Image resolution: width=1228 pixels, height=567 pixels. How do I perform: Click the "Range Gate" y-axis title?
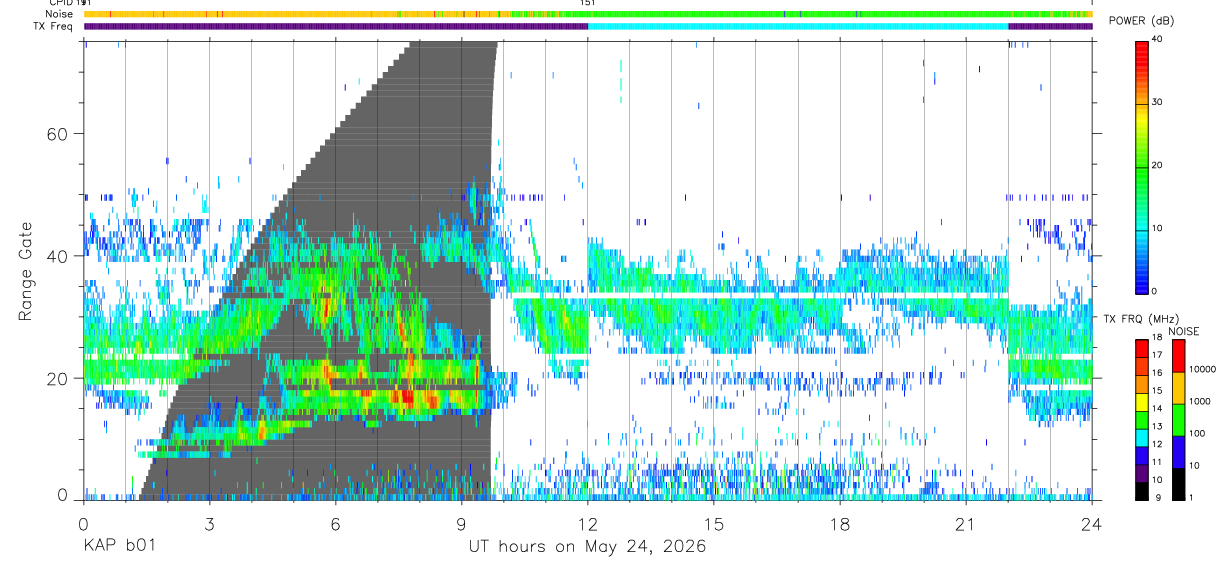pos(24,272)
